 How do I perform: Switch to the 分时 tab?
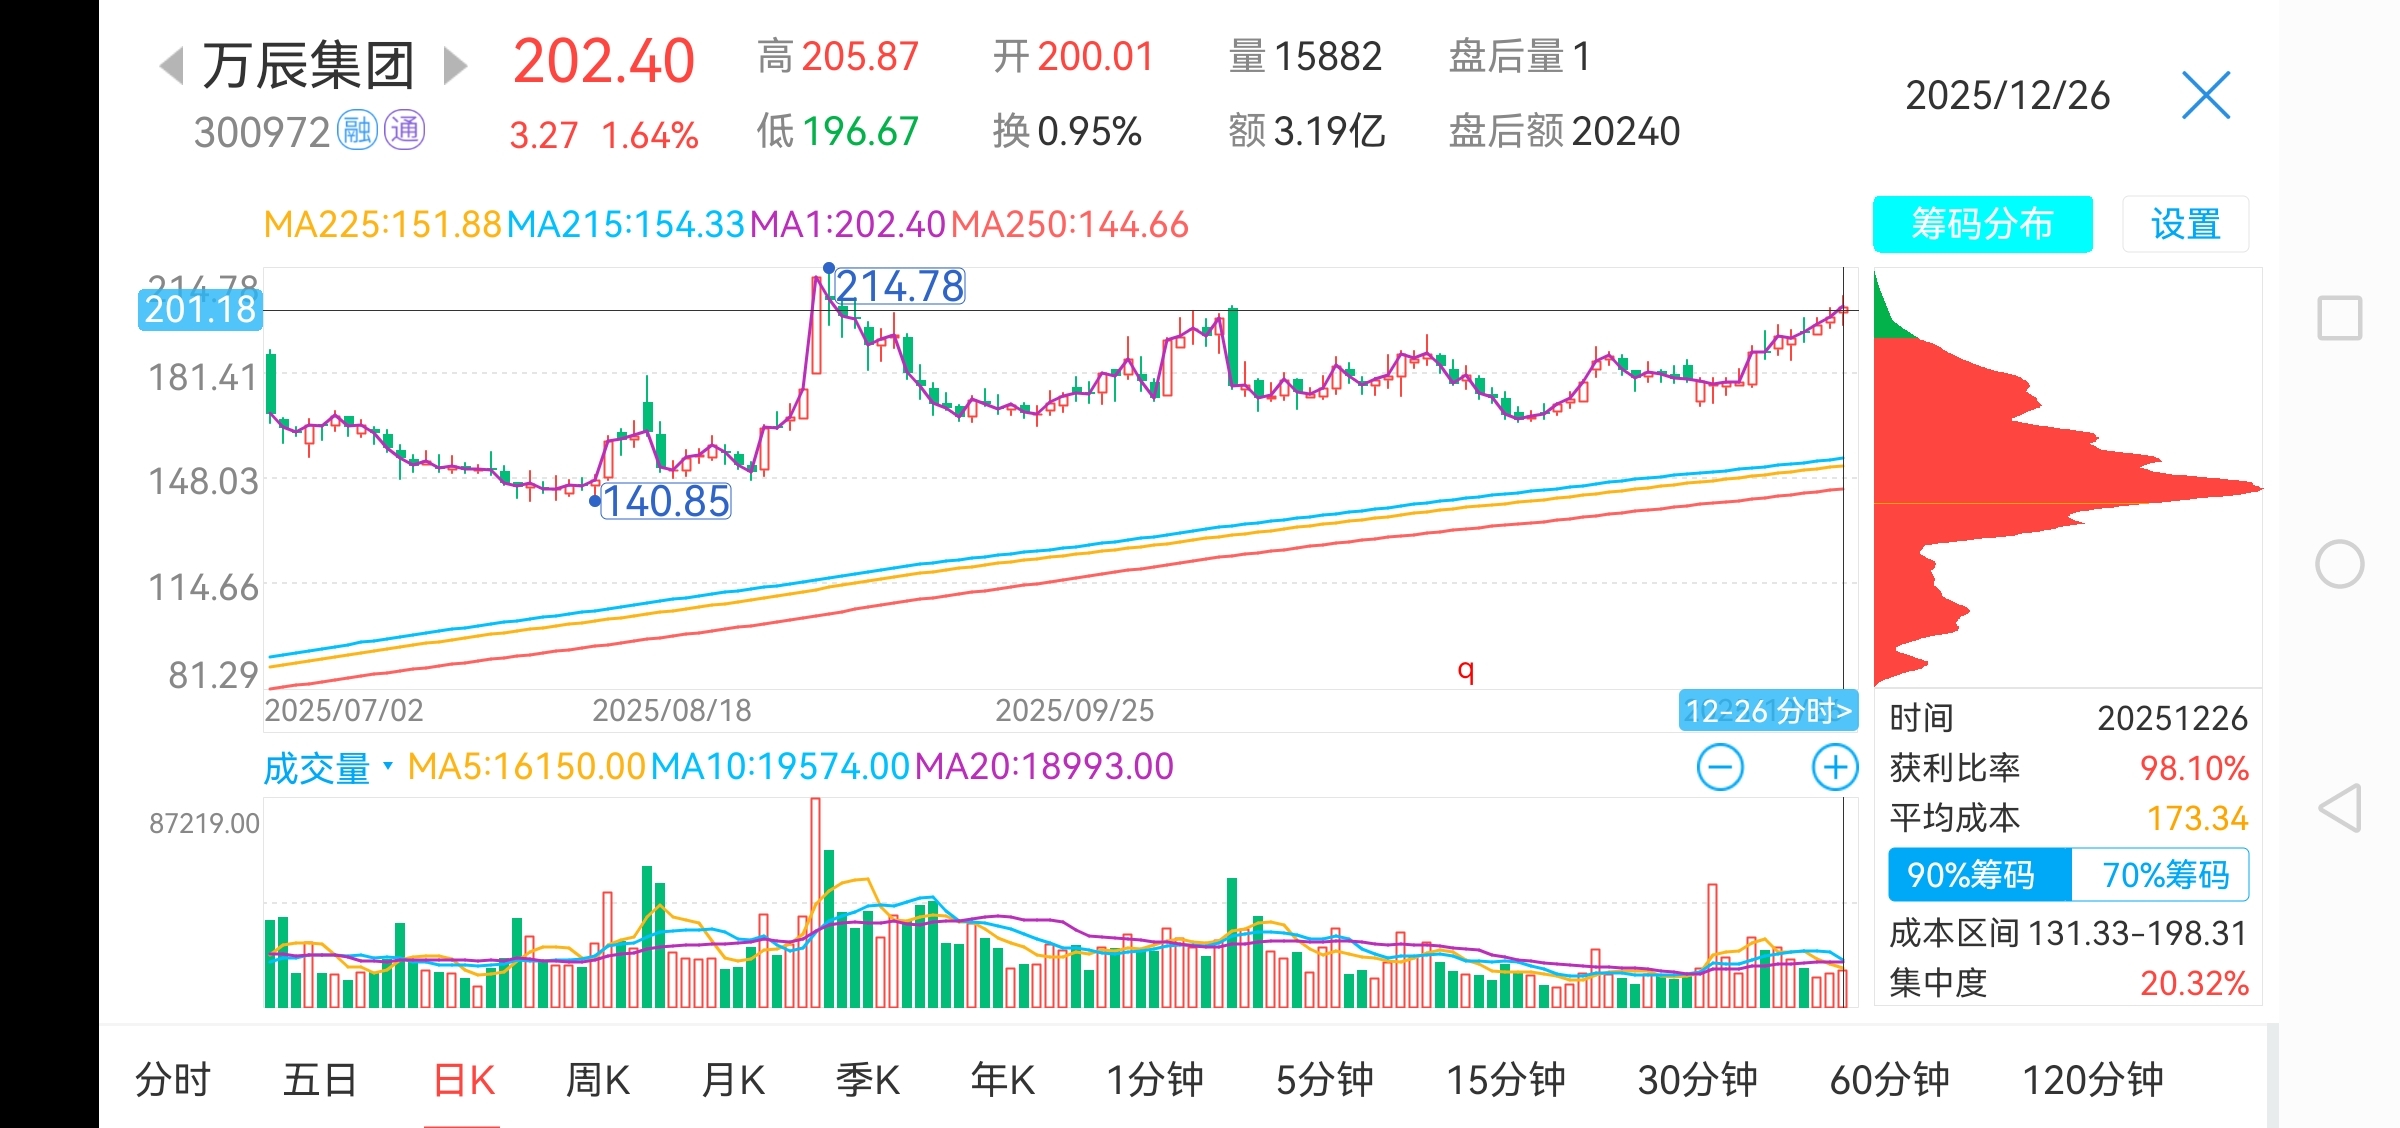coord(173,1080)
